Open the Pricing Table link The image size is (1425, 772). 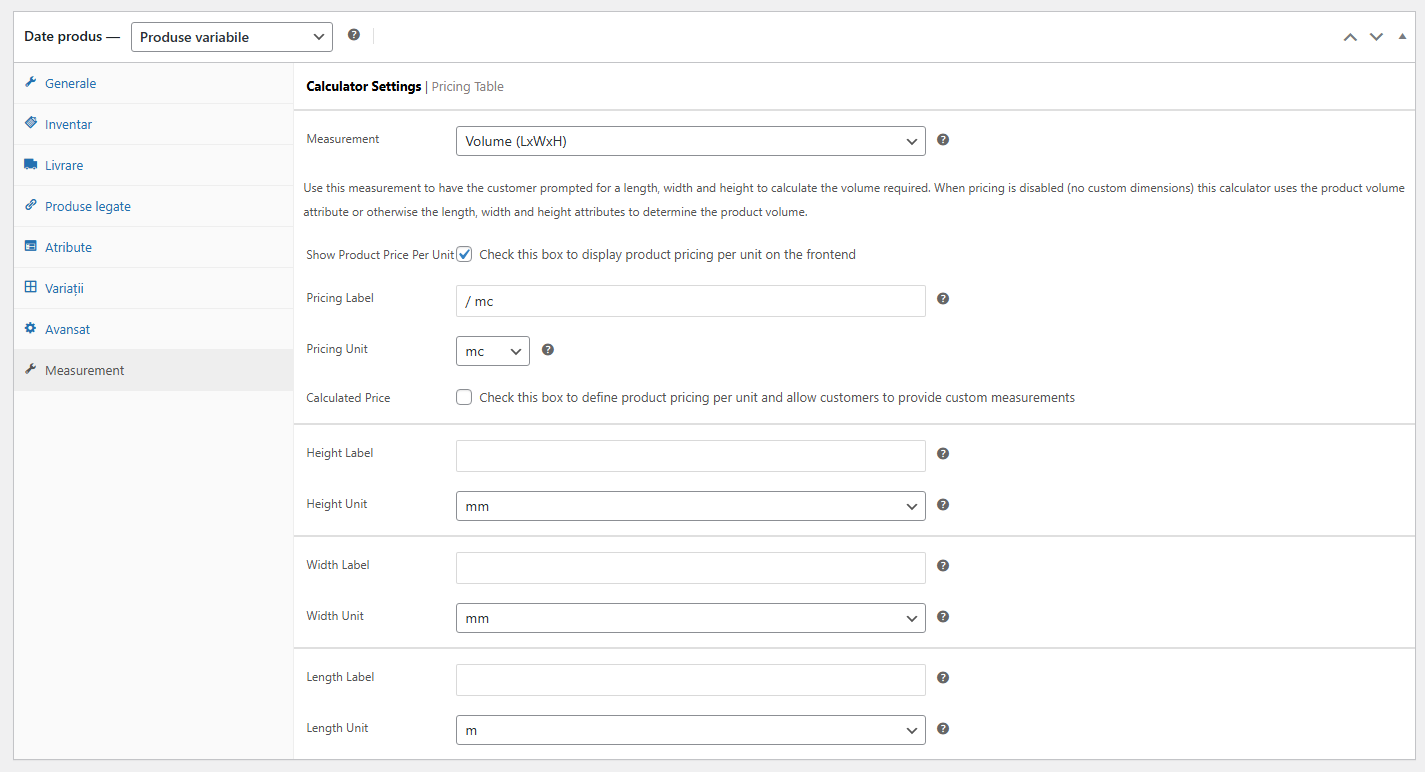[x=467, y=87]
